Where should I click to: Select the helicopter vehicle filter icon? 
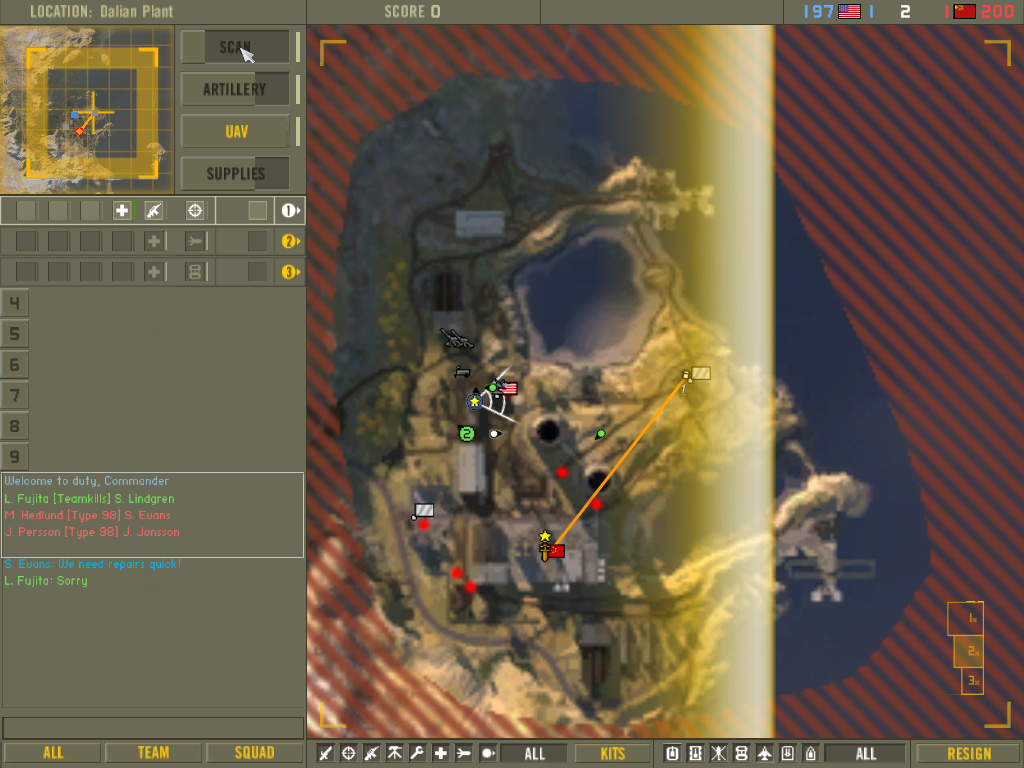click(x=718, y=754)
